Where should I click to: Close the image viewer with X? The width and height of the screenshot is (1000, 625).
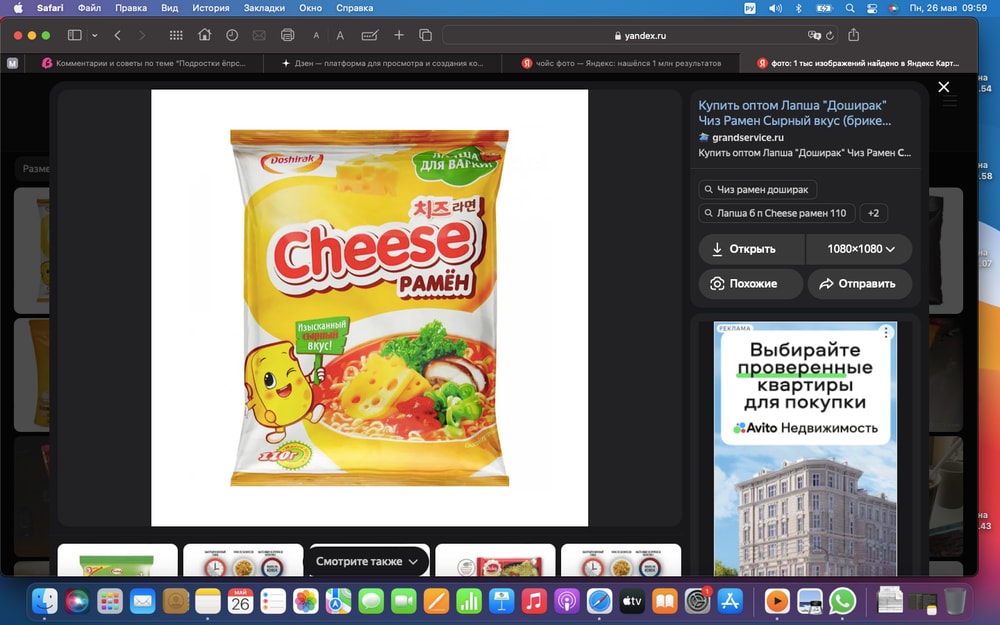tap(944, 87)
